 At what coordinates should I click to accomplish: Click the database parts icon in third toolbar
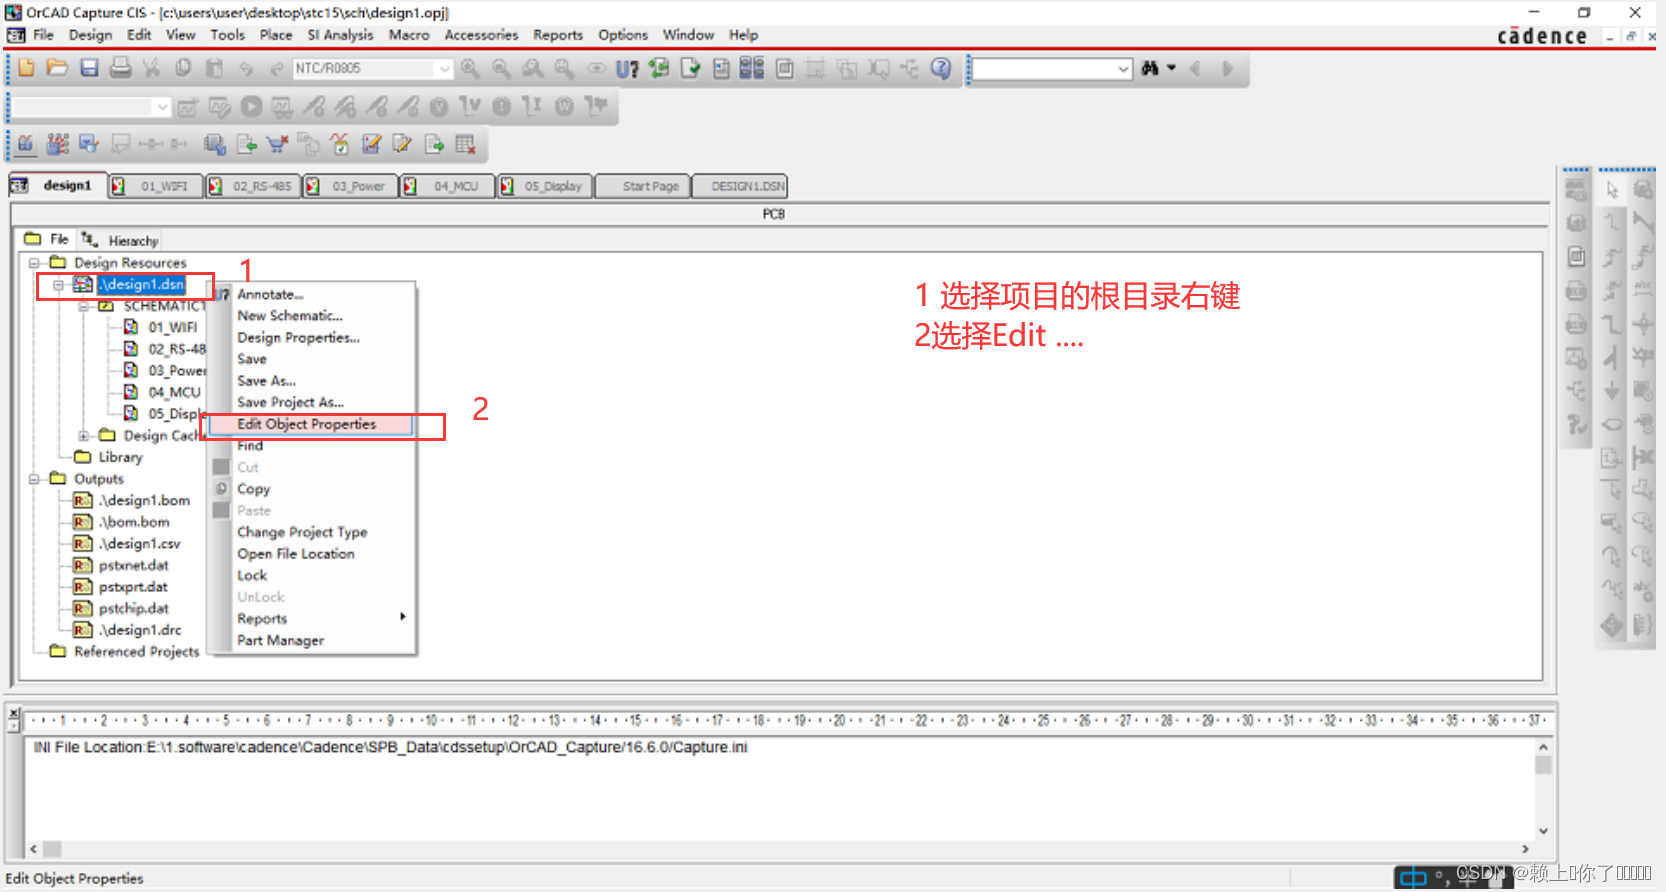214,144
